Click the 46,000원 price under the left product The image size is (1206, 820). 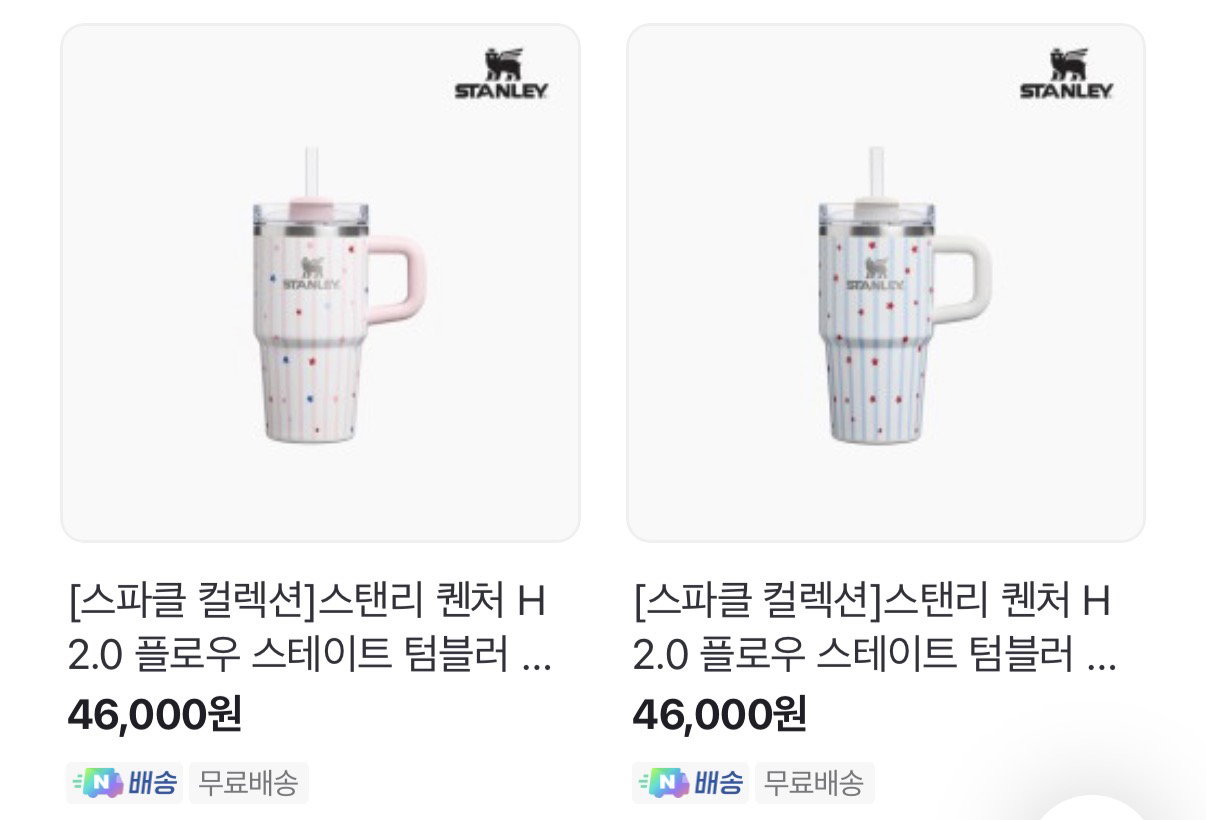154,714
